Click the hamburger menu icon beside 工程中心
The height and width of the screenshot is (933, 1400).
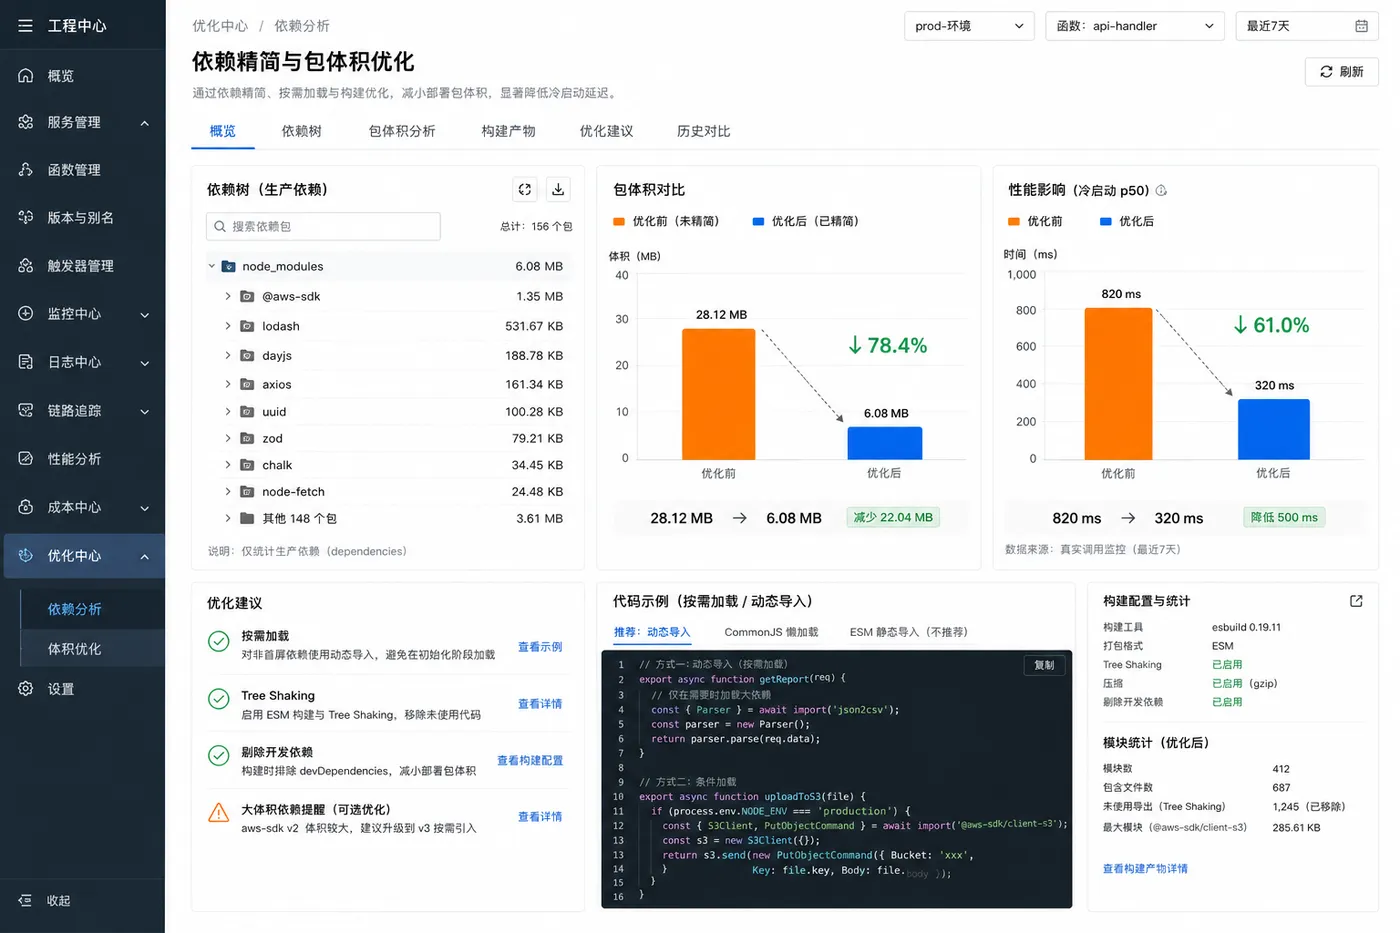(x=25, y=26)
